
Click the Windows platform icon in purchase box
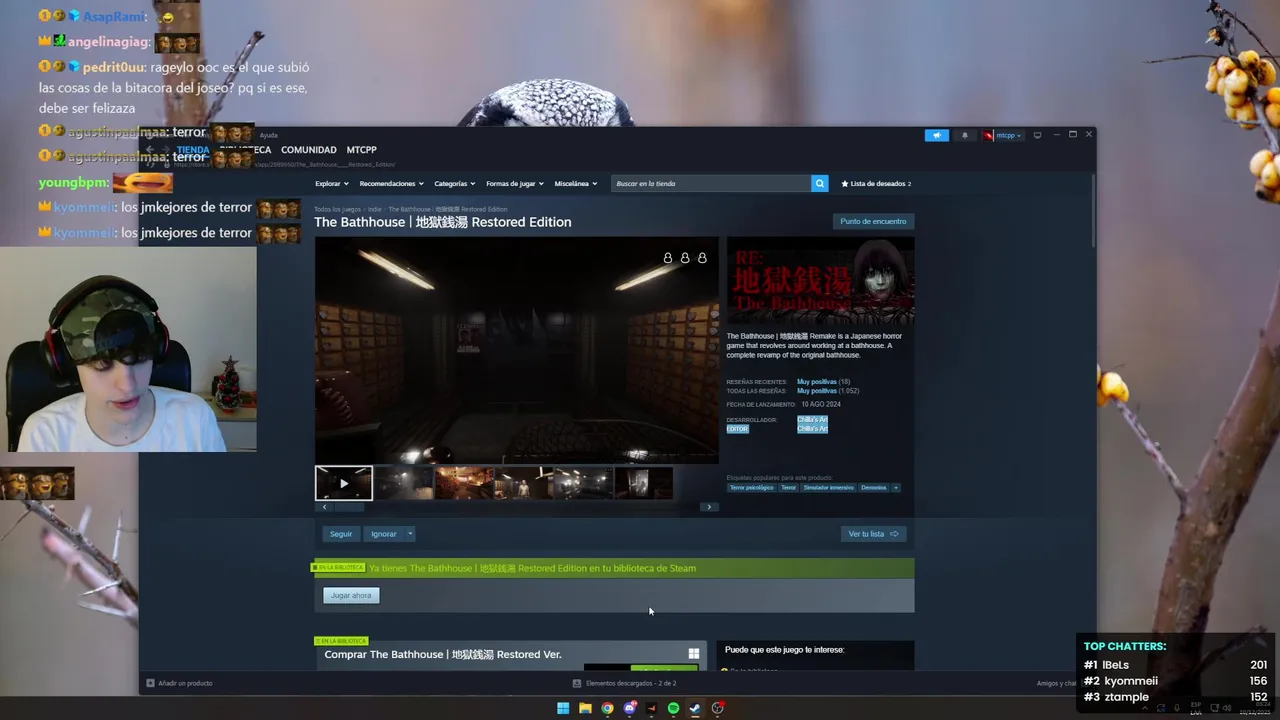(693, 654)
